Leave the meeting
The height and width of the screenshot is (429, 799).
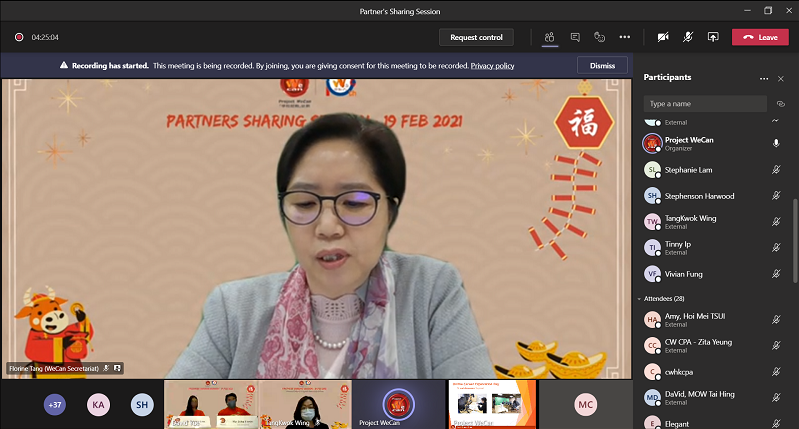pyautogui.click(x=760, y=37)
